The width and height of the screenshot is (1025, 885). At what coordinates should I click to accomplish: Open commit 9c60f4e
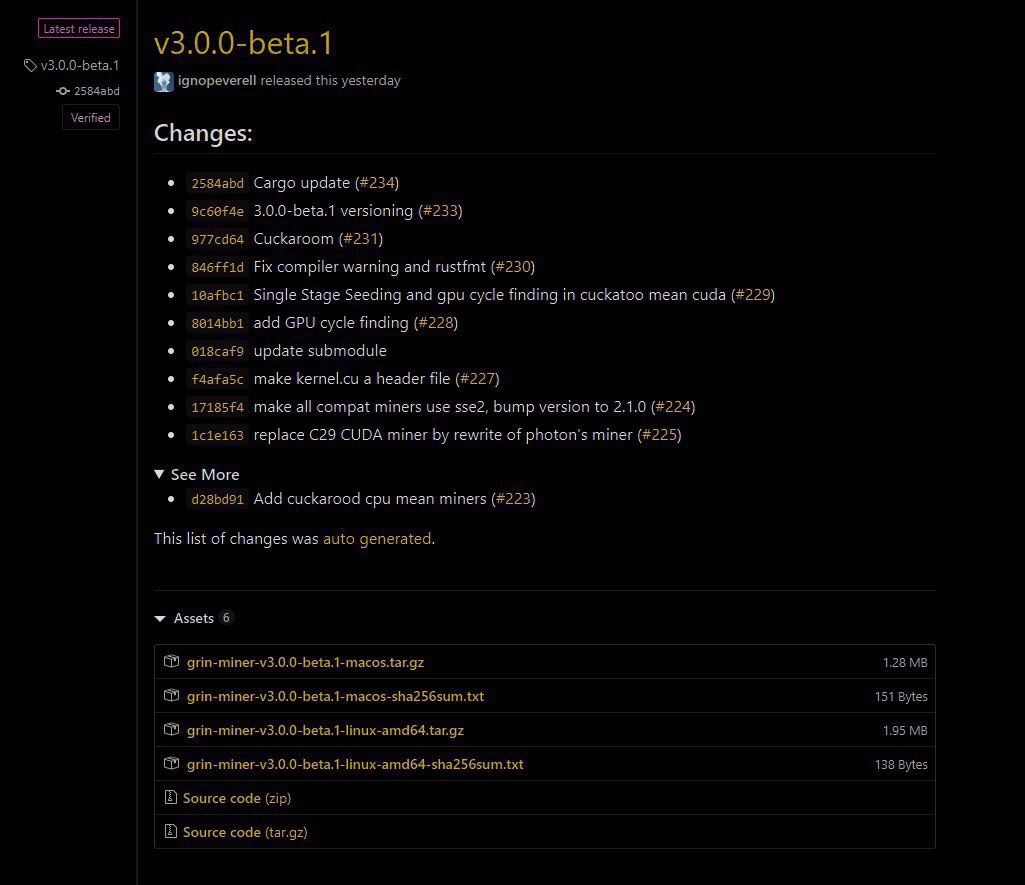(x=217, y=211)
